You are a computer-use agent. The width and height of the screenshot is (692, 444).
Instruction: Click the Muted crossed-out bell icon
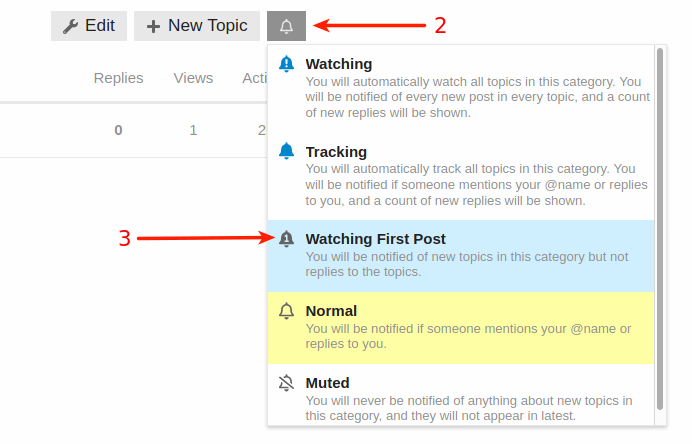[x=286, y=383]
